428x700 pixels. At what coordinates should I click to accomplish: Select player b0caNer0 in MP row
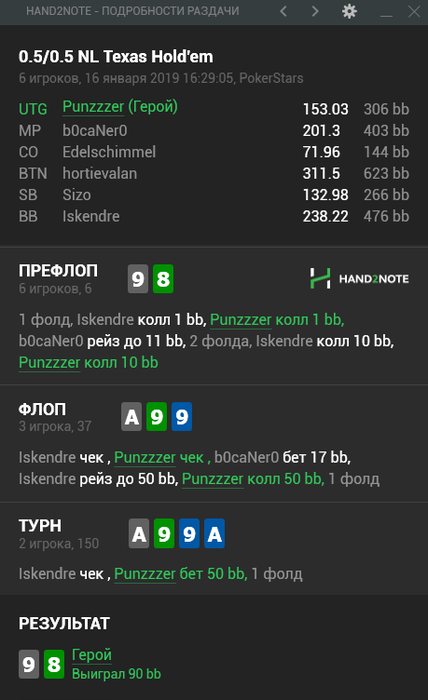click(x=95, y=131)
